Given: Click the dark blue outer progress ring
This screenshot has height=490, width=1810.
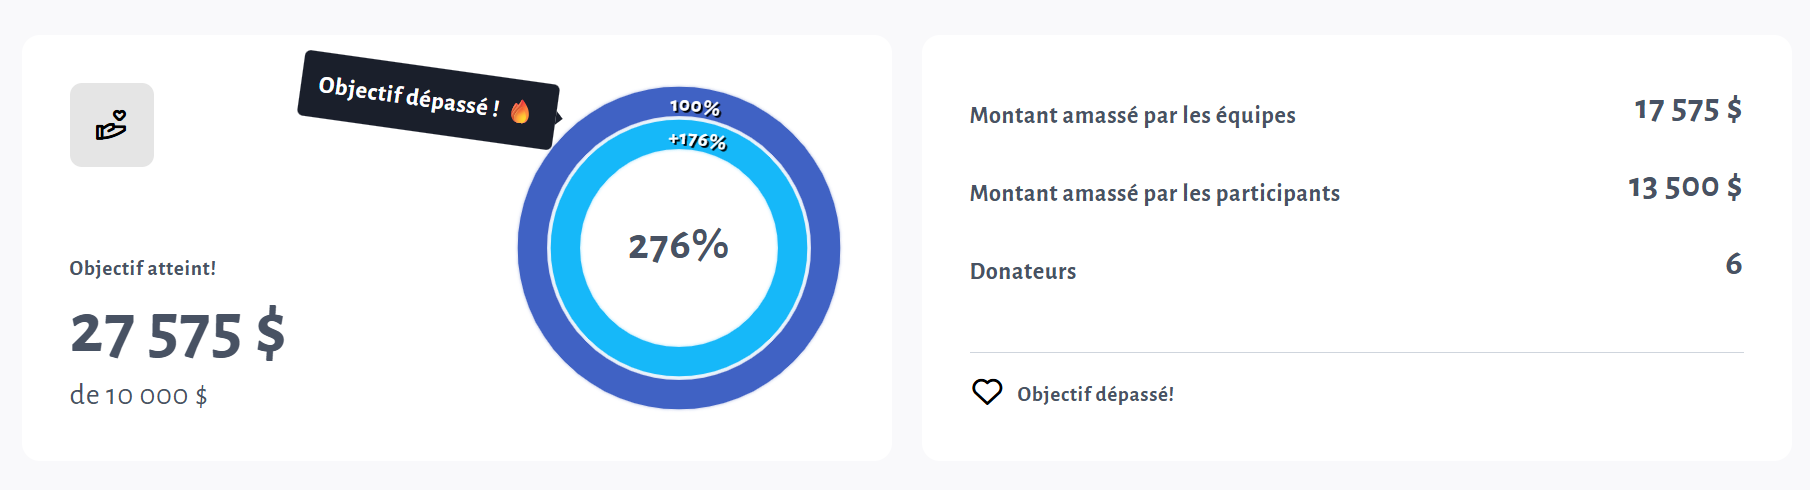Looking at the screenshot, I should click(533, 250).
